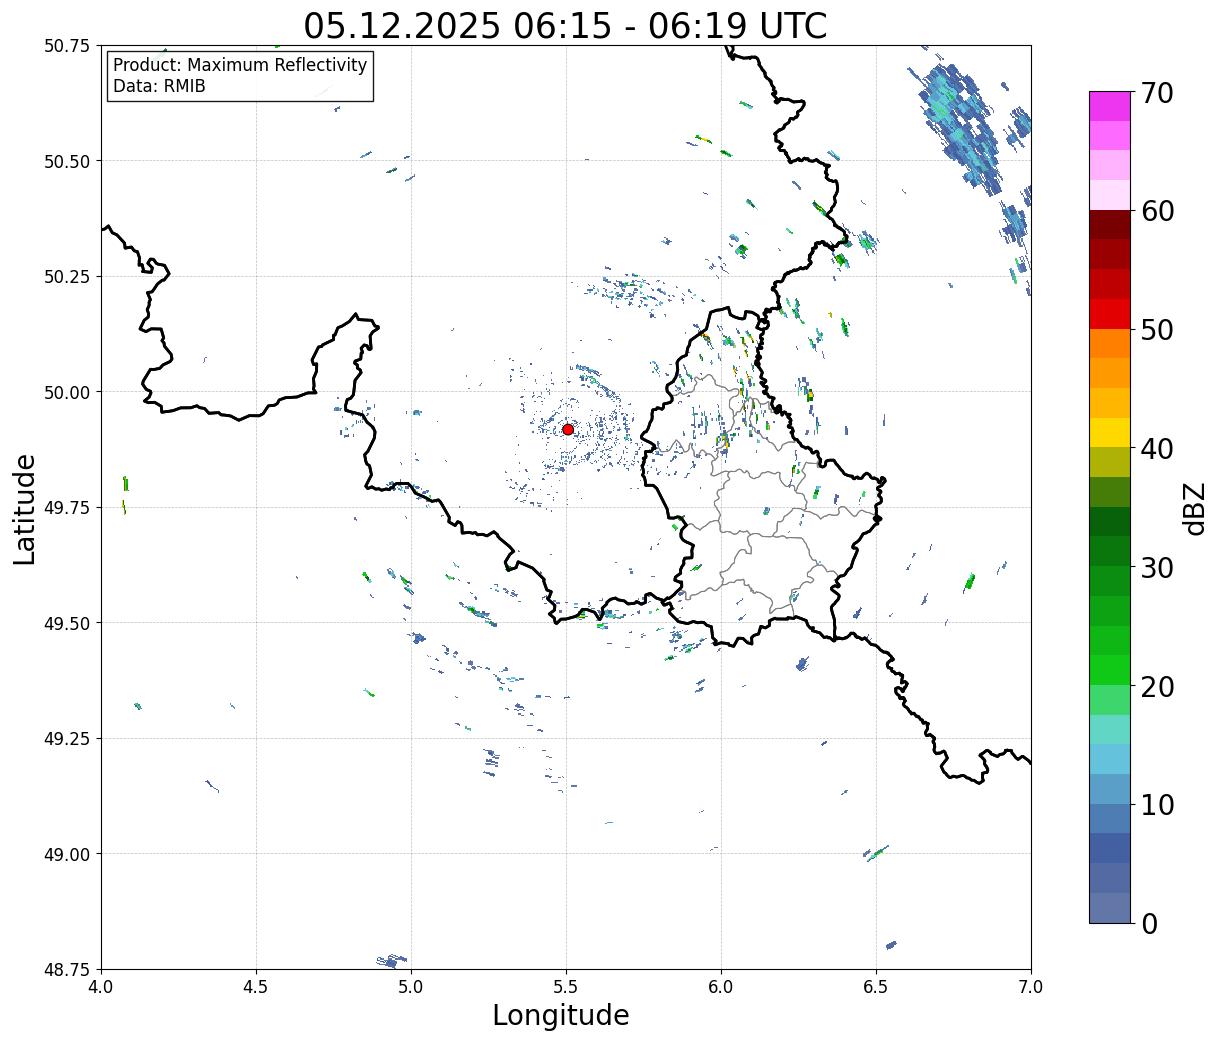Click the yellow colorbar swatch at 40 dBZ
The height and width of the screenshot is (1040, 1219).
click(1109, 432)
